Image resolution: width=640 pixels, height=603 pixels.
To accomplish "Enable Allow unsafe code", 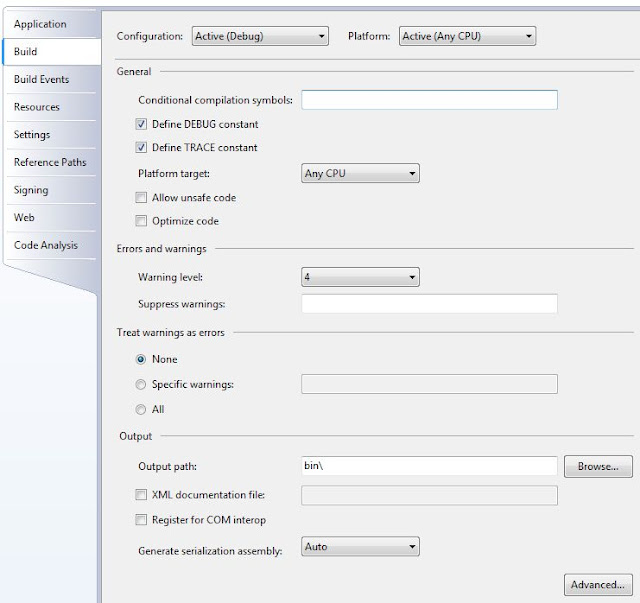I will click(141, 198).
